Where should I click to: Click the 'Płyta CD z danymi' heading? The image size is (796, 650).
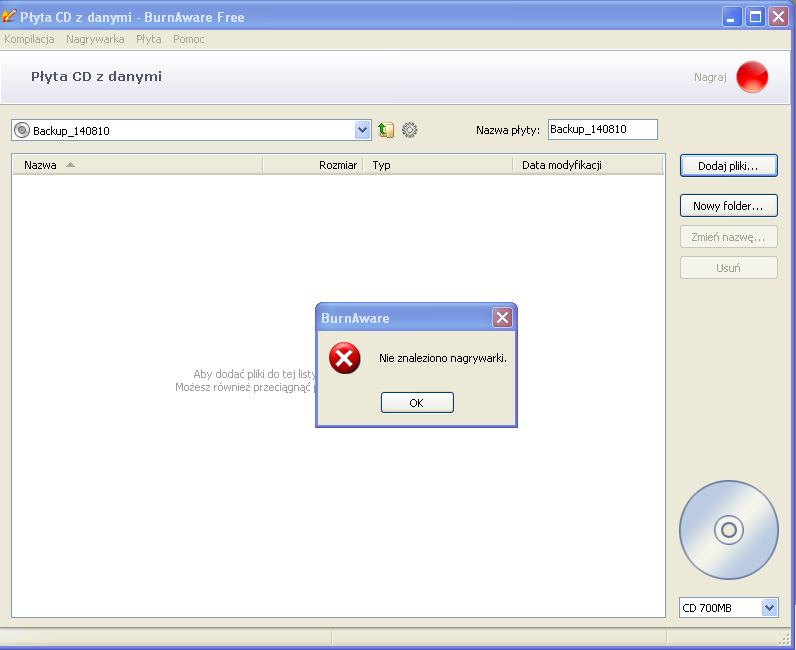pyautogui.click(x=96, y=77)
